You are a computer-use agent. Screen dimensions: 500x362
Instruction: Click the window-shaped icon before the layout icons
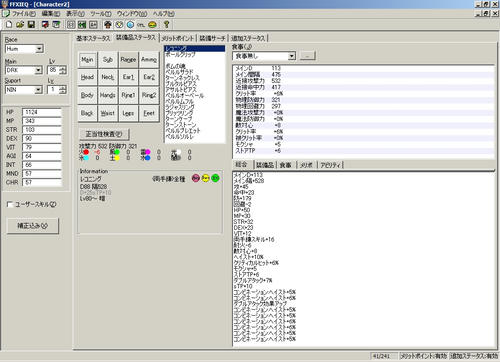tap(56, 24)
